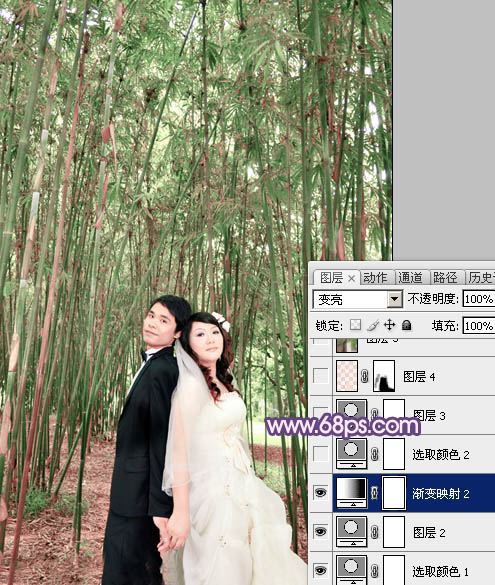495x585 pixels.
Task: Close the 图层 panel tab
Action: coord(351,278)
